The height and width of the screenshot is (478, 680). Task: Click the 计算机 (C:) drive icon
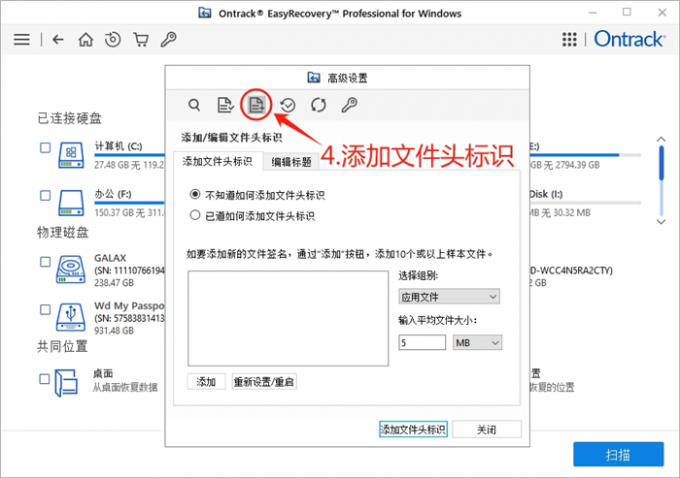coord(71,155)
